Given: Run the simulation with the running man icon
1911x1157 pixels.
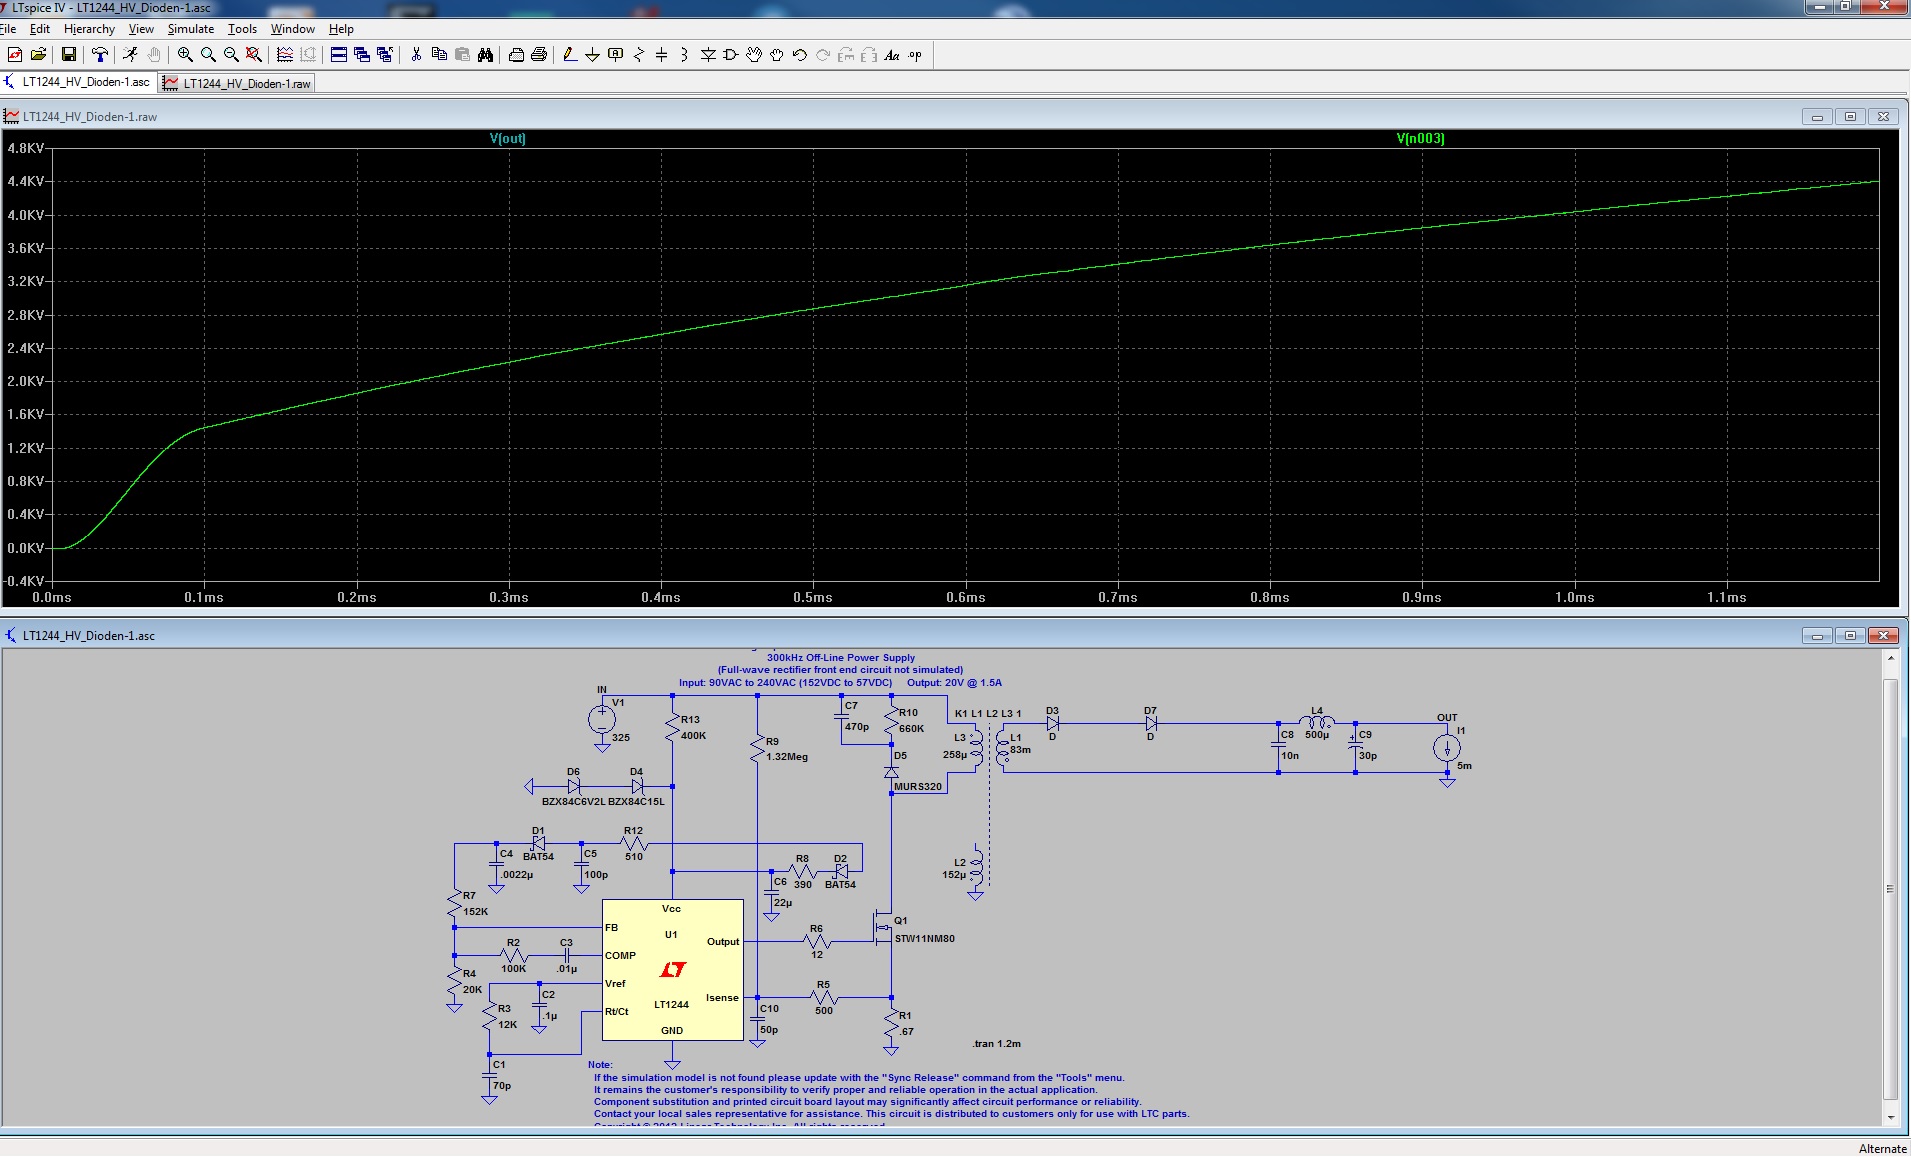Looking at the screenshot, I should tap(130, 55).
